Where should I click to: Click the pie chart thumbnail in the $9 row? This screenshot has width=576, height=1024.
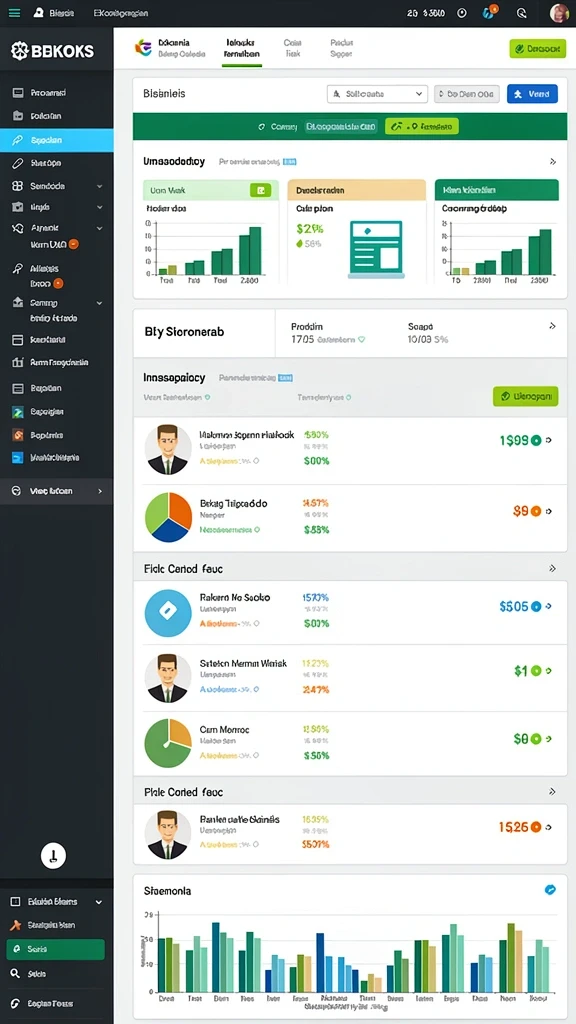(168, 517)
